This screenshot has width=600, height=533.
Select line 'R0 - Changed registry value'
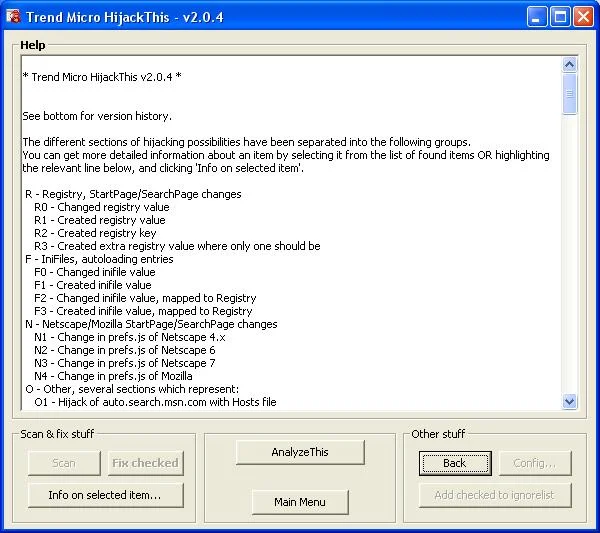(x=102, y=207)
